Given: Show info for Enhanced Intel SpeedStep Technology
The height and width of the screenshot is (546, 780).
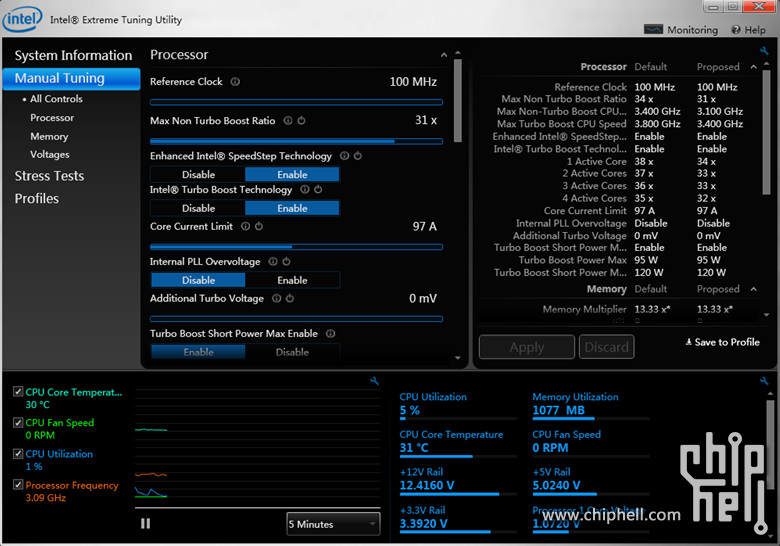Looking at the screenshot, I should coord(344,156).
